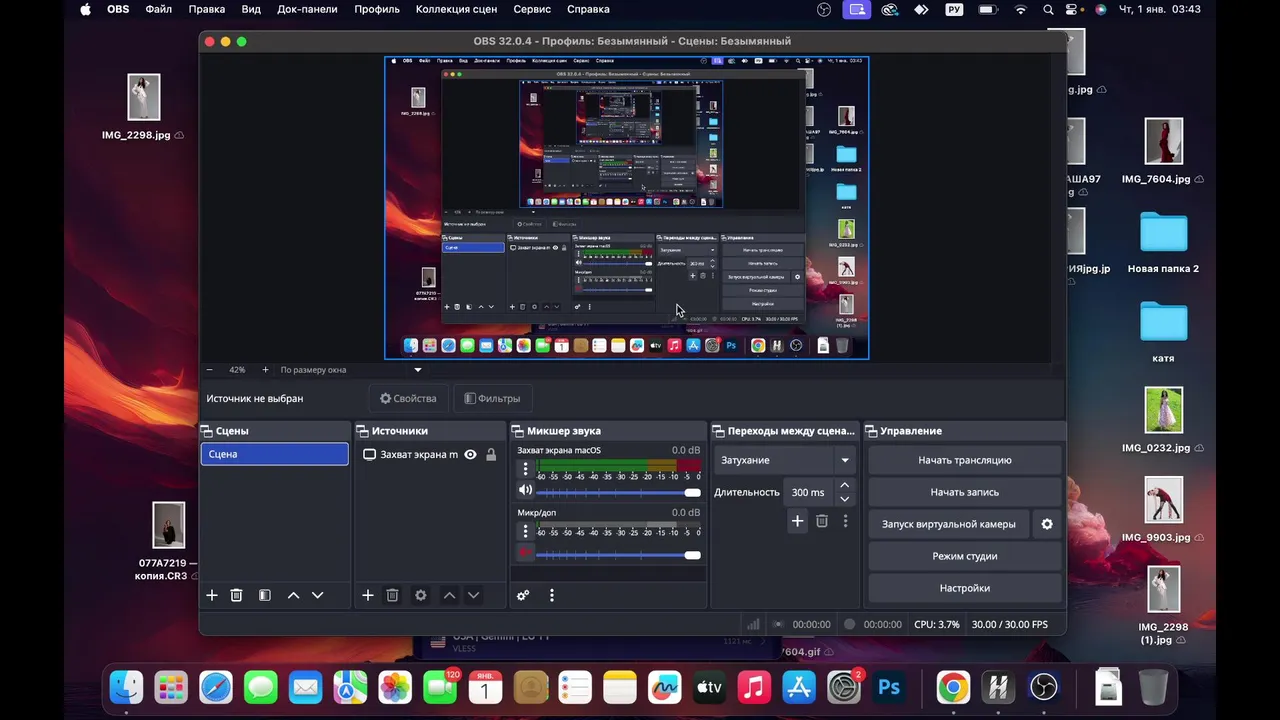Toggle visibility eye of Захват экрана source
Viewport: 1280px width, 720px height.
(x=470, y=454)
